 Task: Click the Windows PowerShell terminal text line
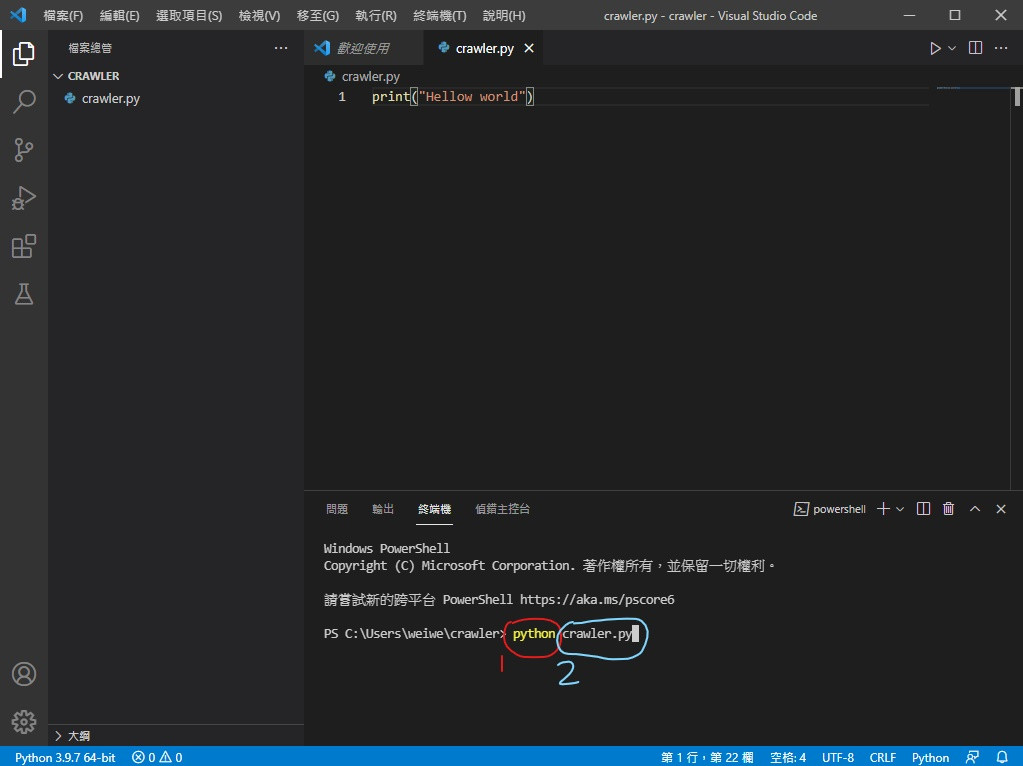(x=386, y=549)
